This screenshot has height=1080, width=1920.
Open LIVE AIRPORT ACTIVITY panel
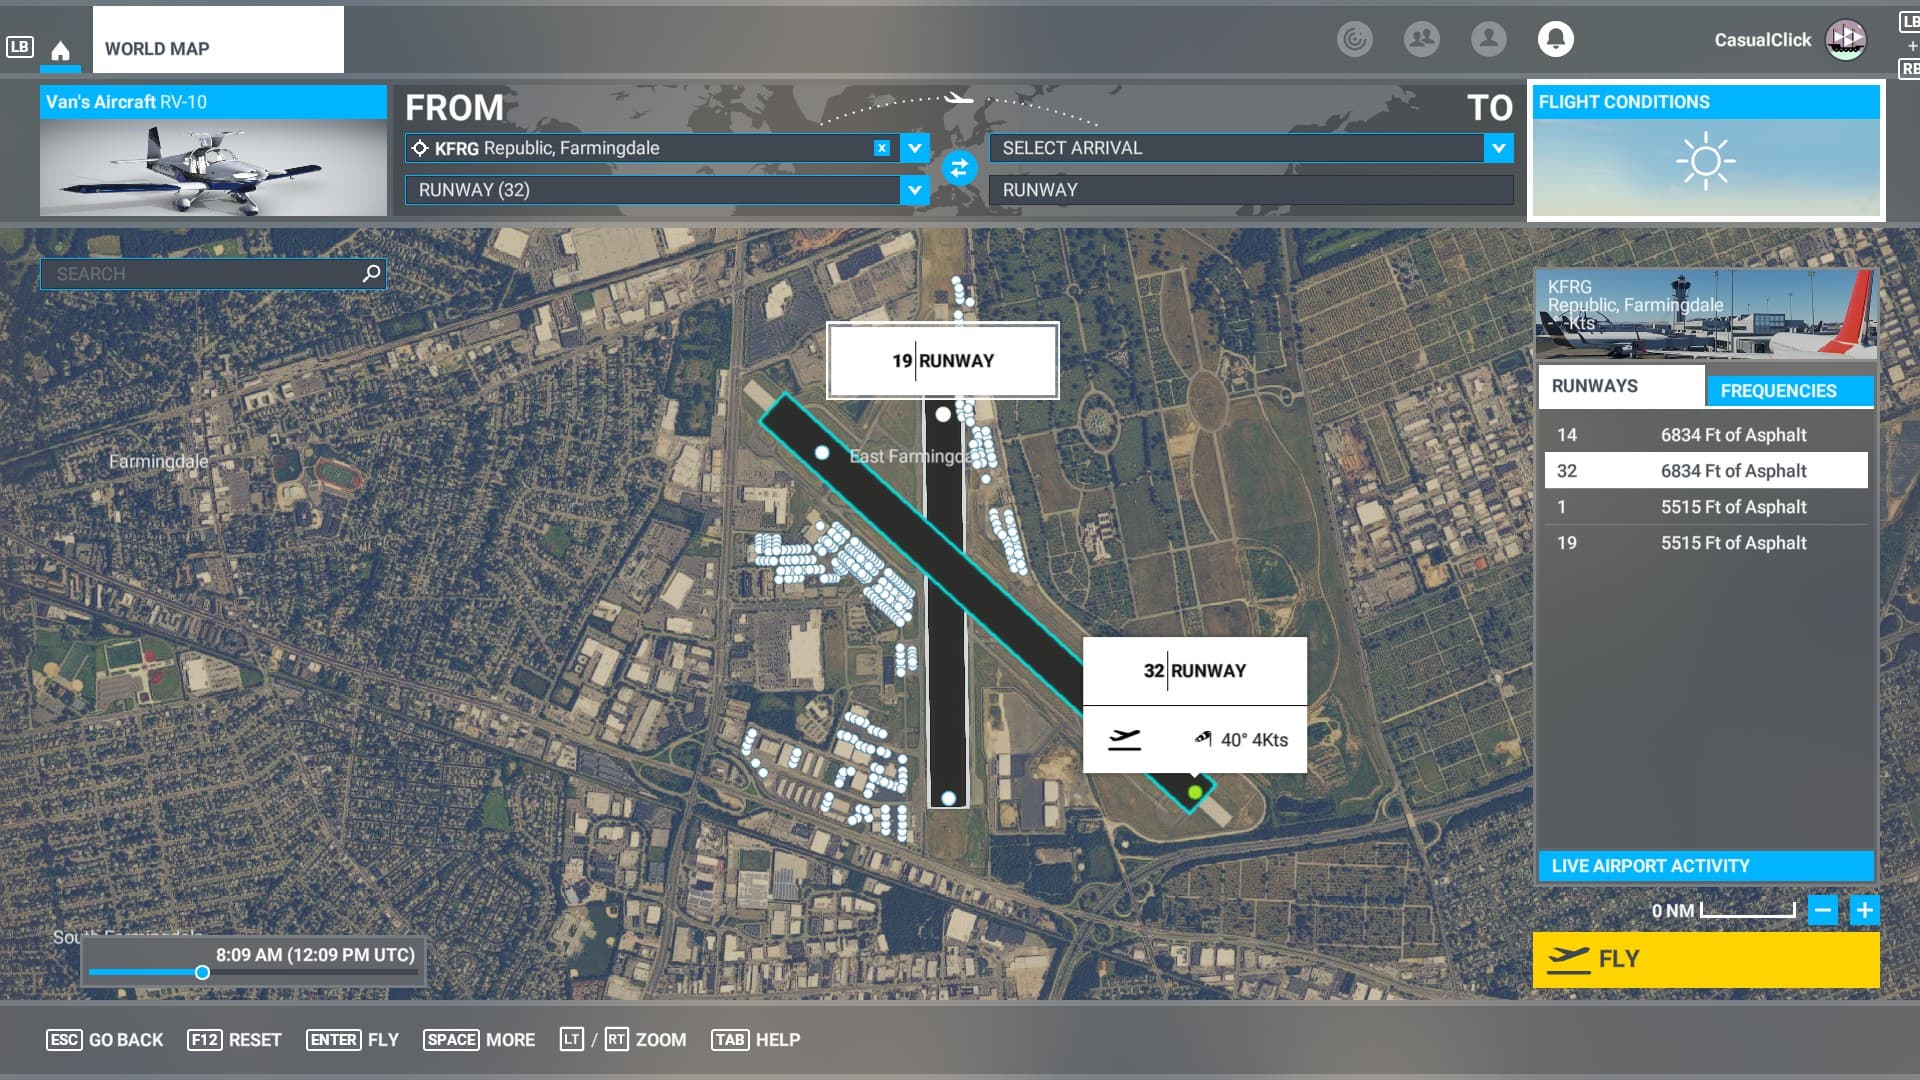coord(1706,866)
